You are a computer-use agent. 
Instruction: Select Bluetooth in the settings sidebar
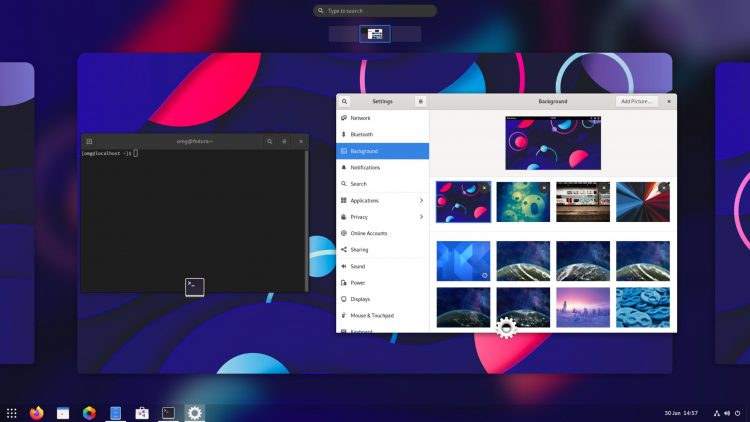click(x=382, y=134)
